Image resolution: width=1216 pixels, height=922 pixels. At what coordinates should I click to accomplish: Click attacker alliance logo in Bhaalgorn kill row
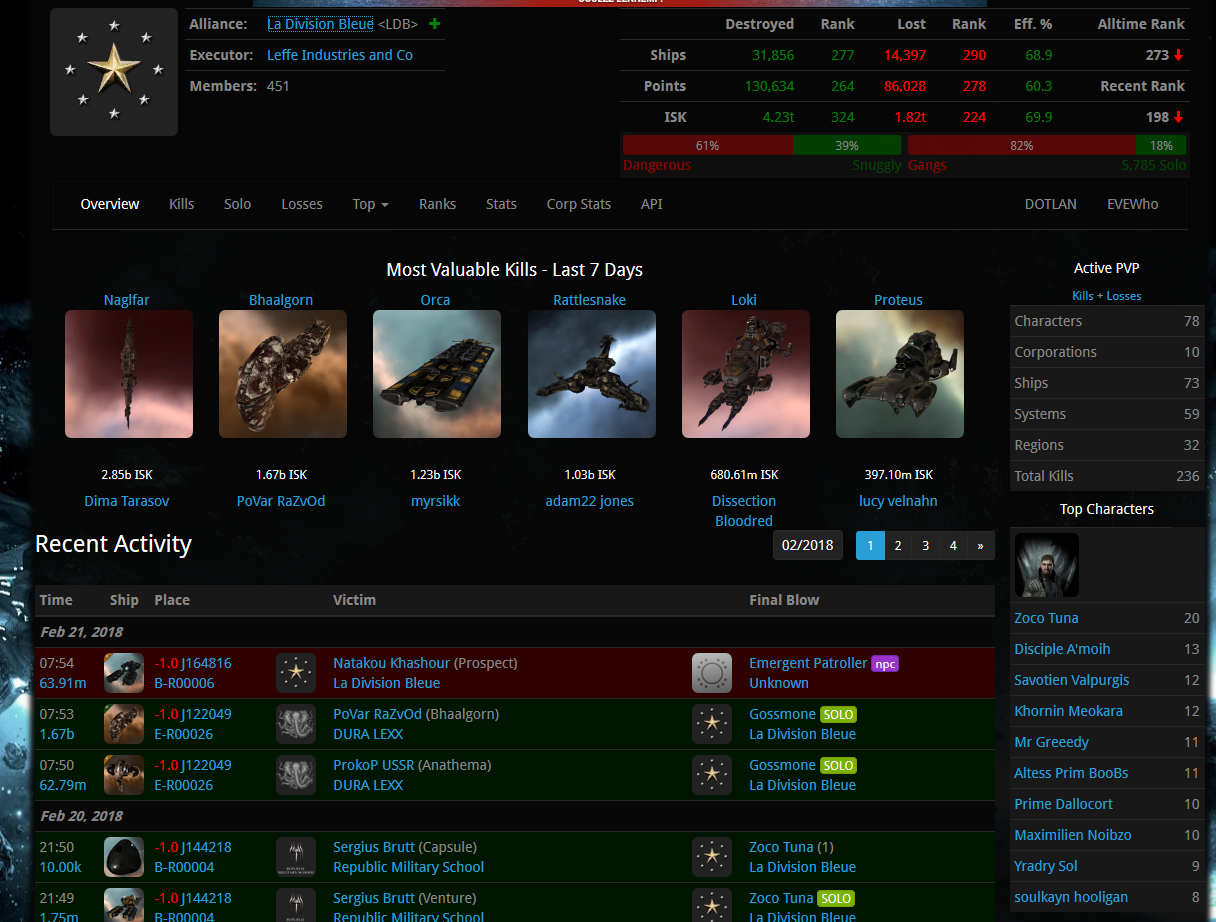pyautogui.click(x=712, y=724)
